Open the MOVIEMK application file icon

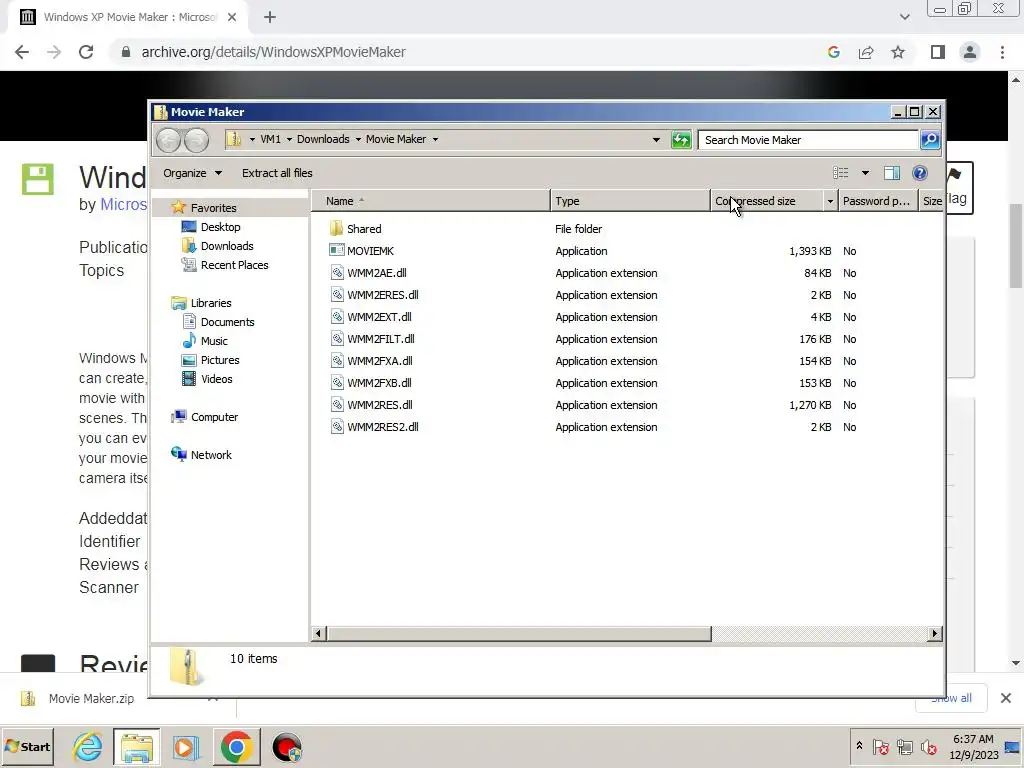click(336, 251)
